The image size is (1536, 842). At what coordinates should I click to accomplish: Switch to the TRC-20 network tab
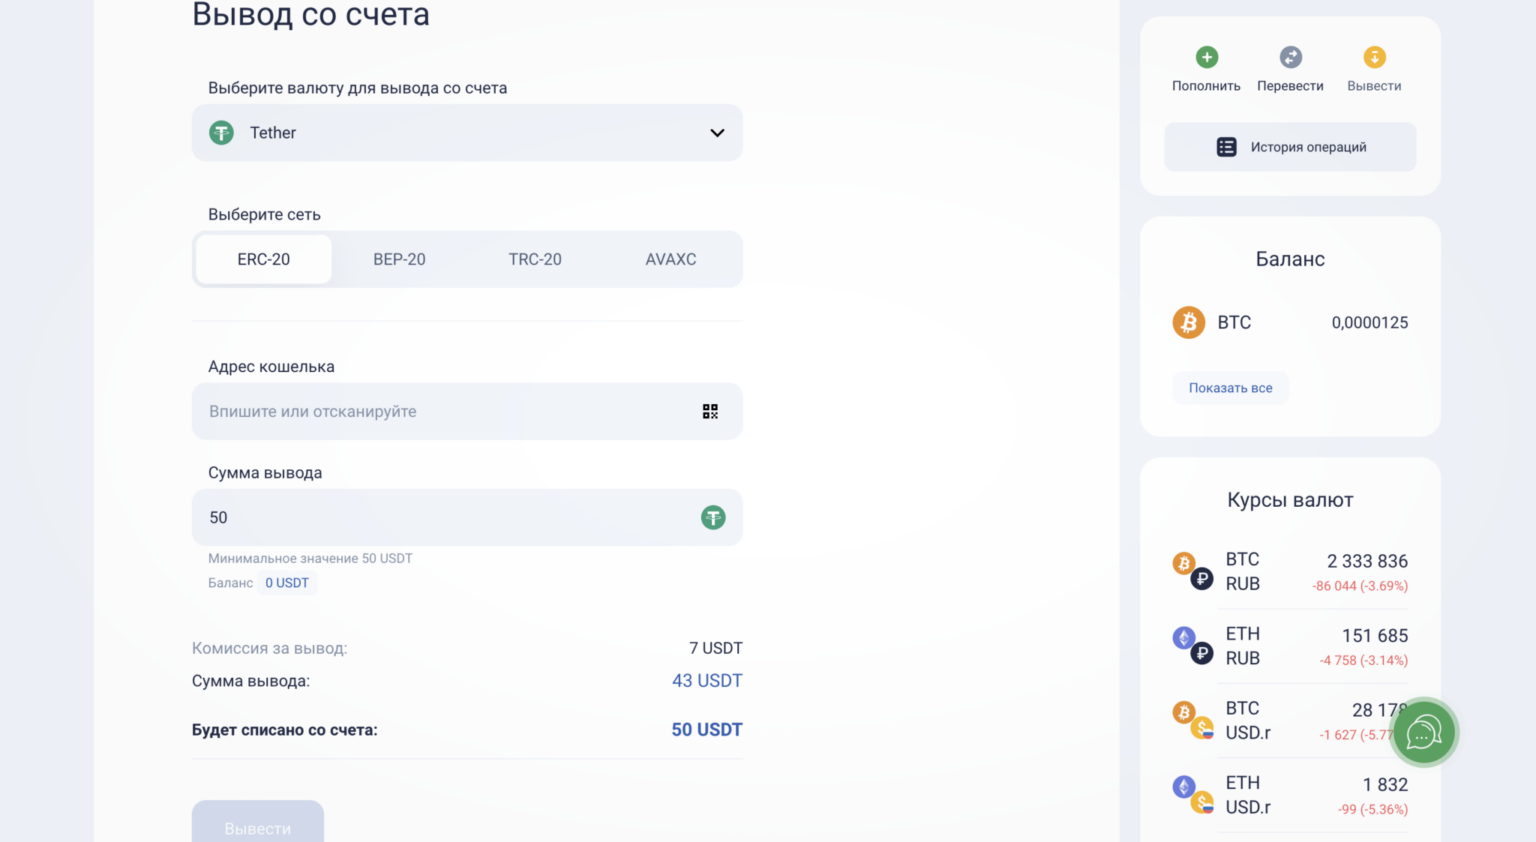tap(535, 258)
